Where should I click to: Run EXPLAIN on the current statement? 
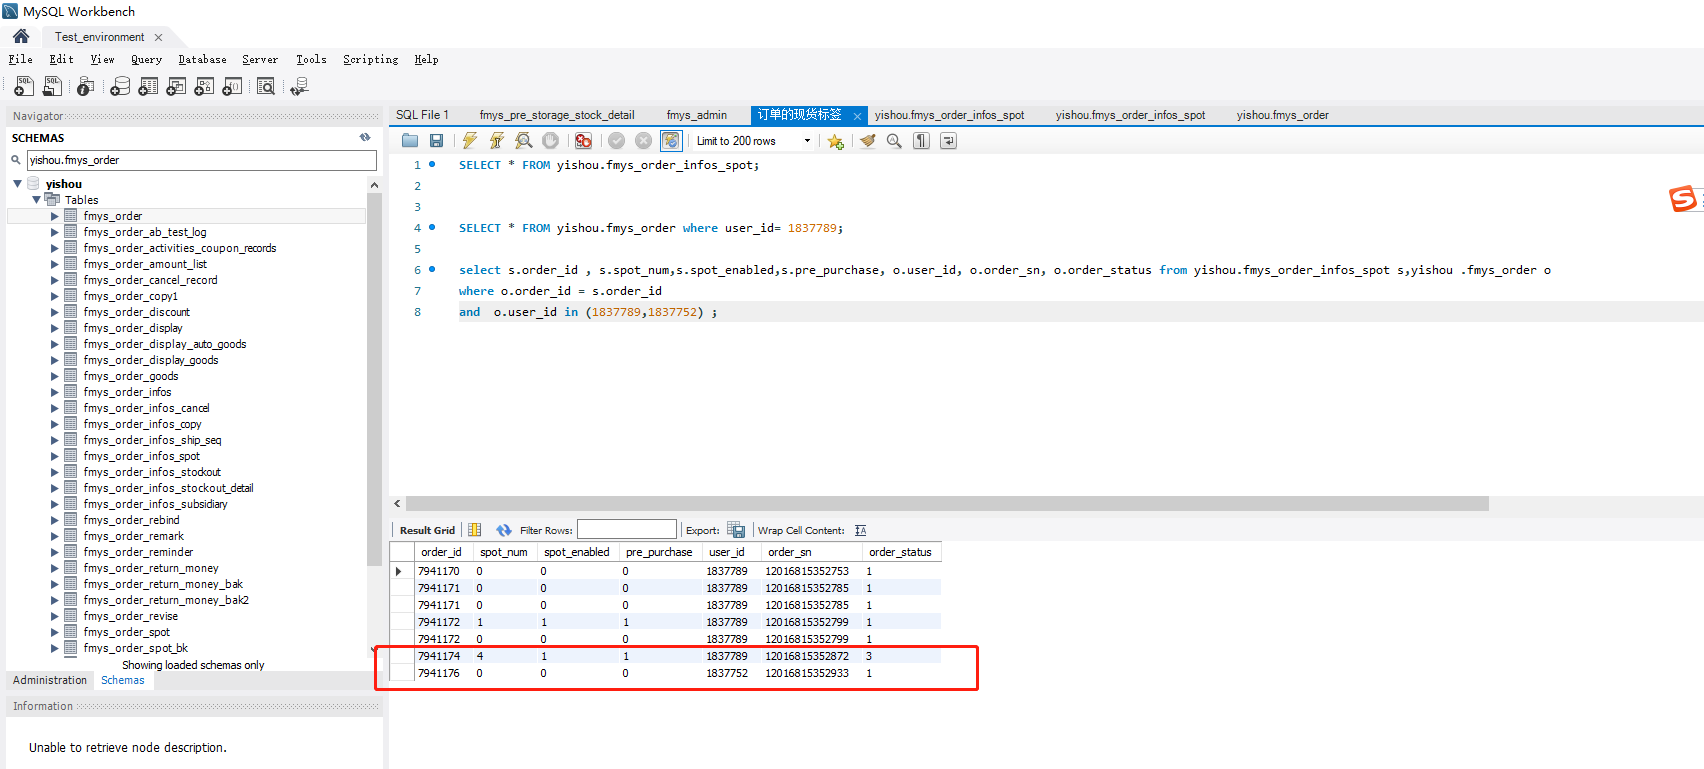pyautogui.click(x=524, y=141)
